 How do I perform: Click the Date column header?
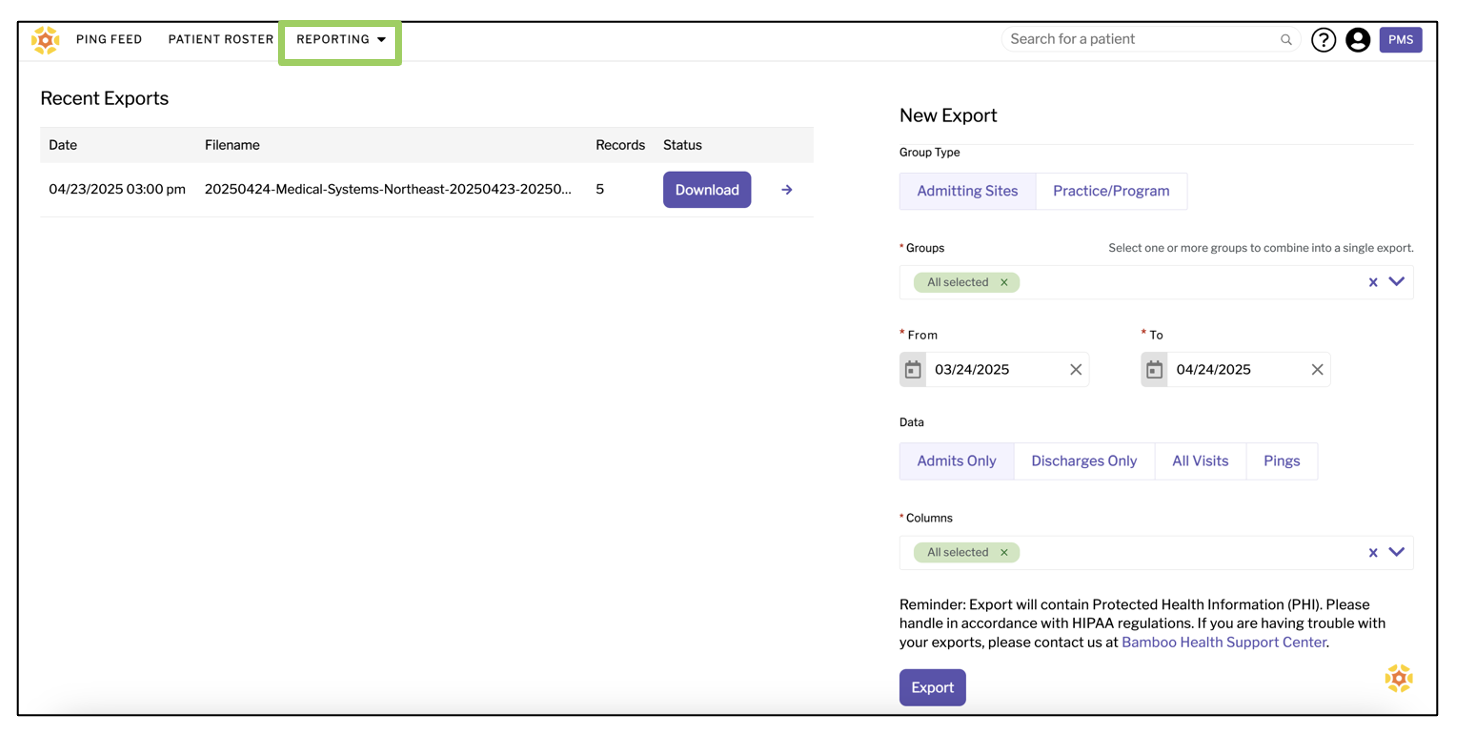tap(63, 145)
